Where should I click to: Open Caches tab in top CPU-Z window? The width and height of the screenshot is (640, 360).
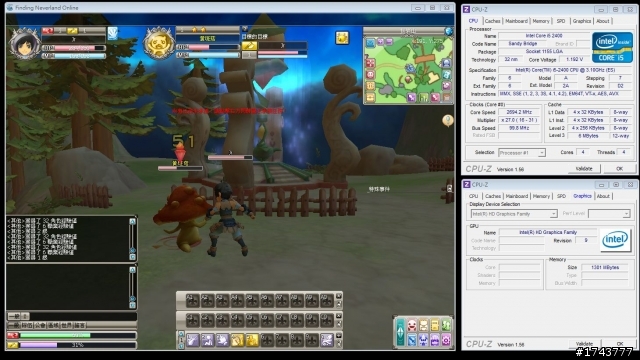493,21
